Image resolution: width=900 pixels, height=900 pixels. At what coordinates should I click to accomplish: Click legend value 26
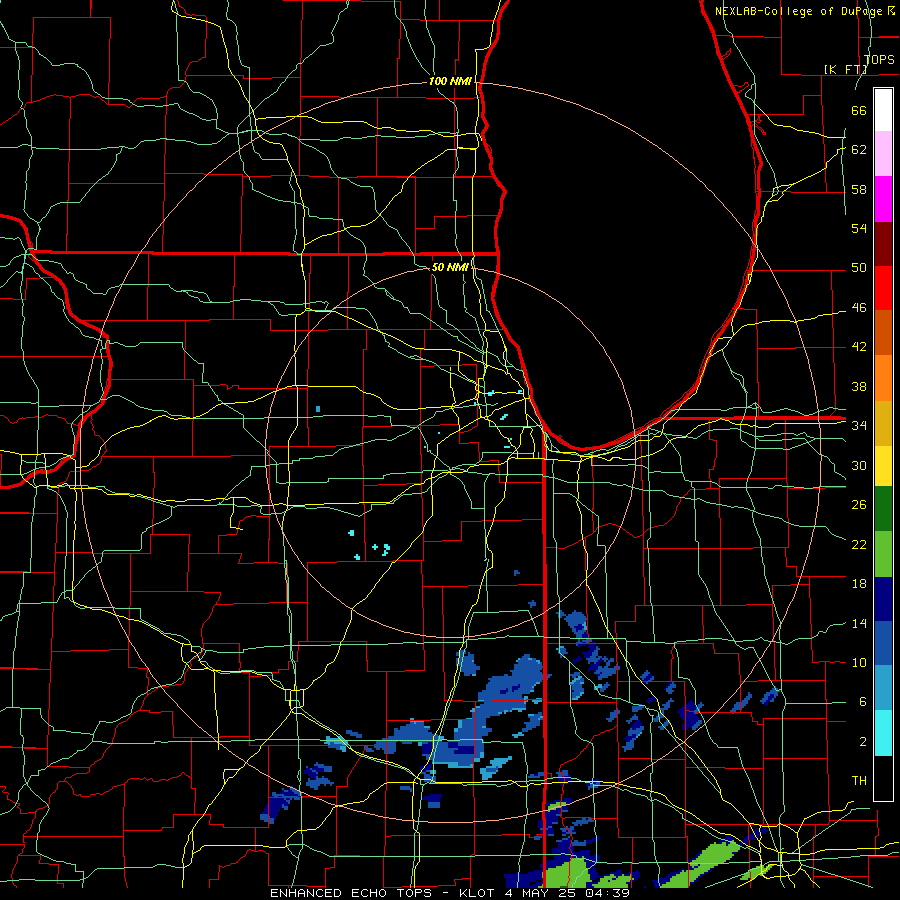(x=859, y=505)
